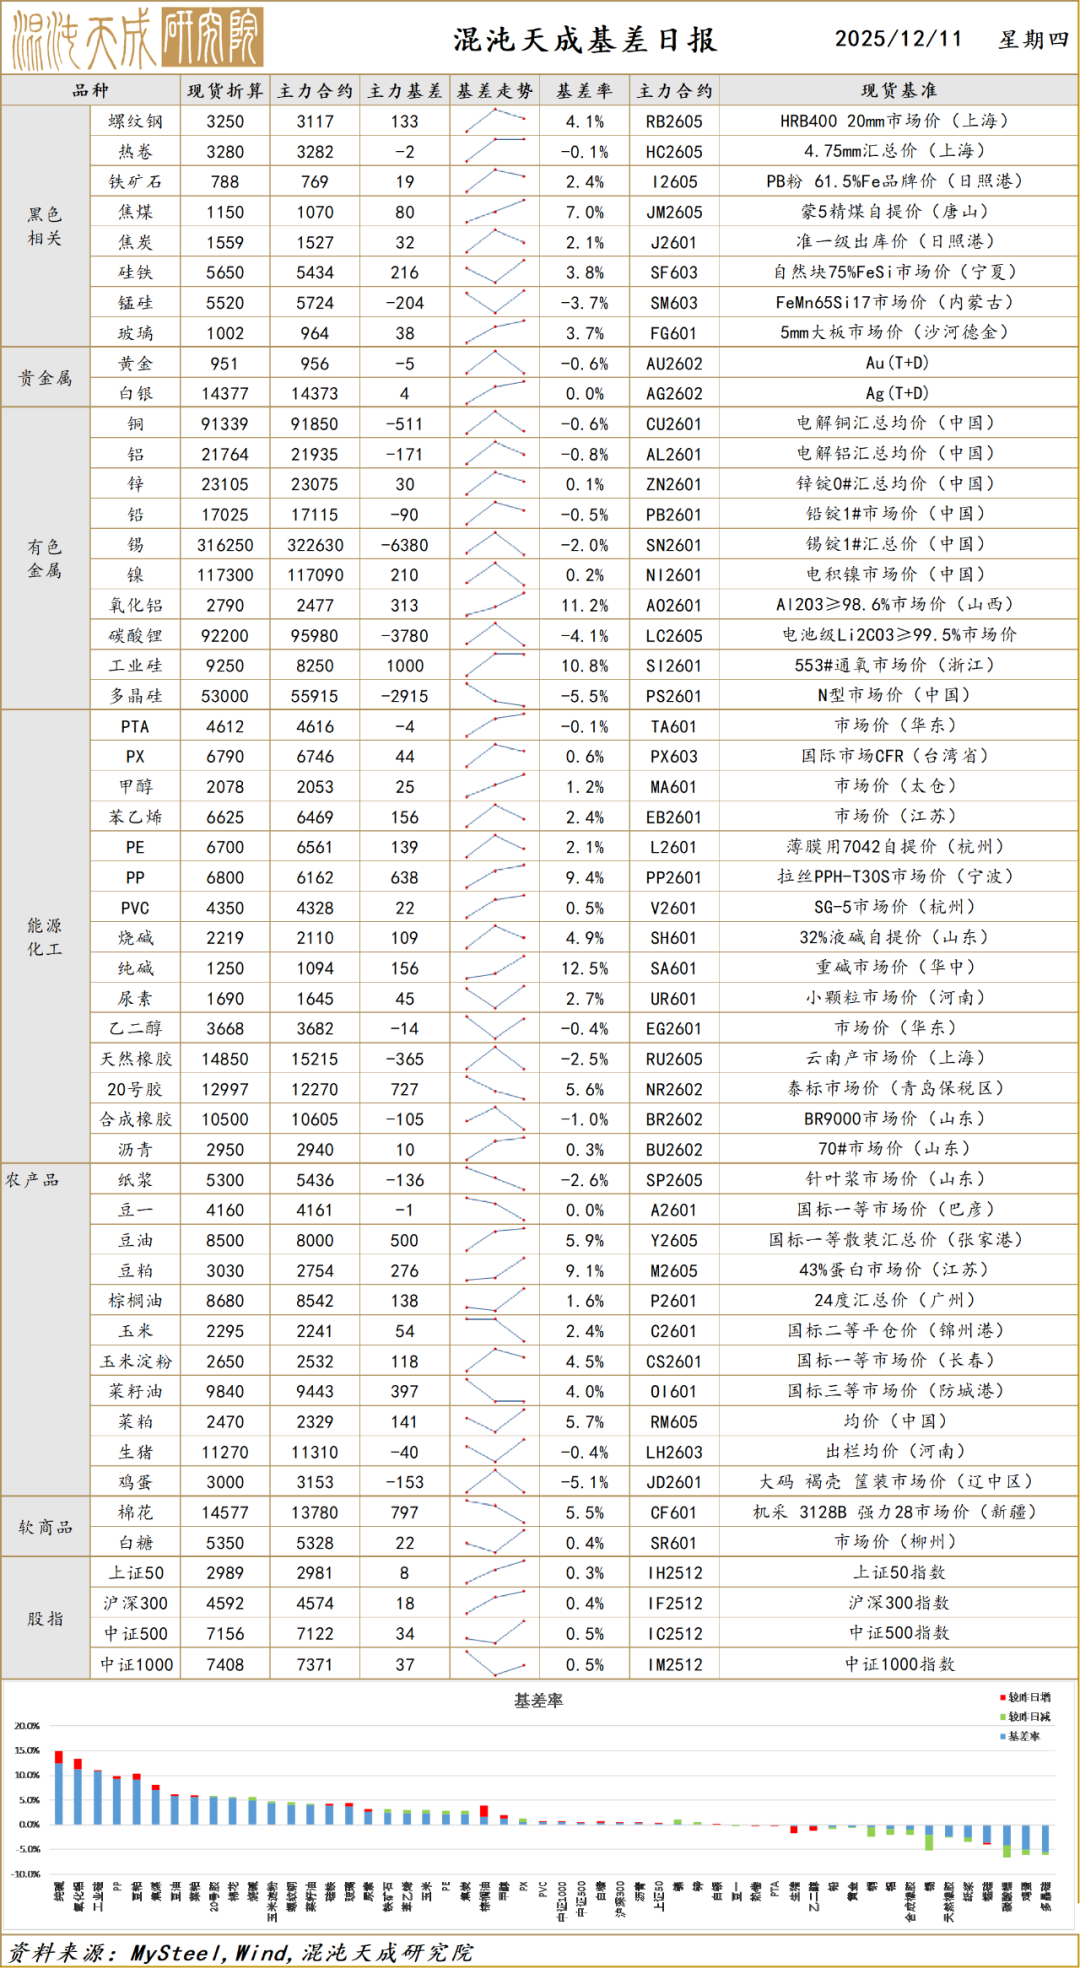Click the 中证1000 basis trend sparkline
The image size is (1080, 1968).
(495, 1664)
